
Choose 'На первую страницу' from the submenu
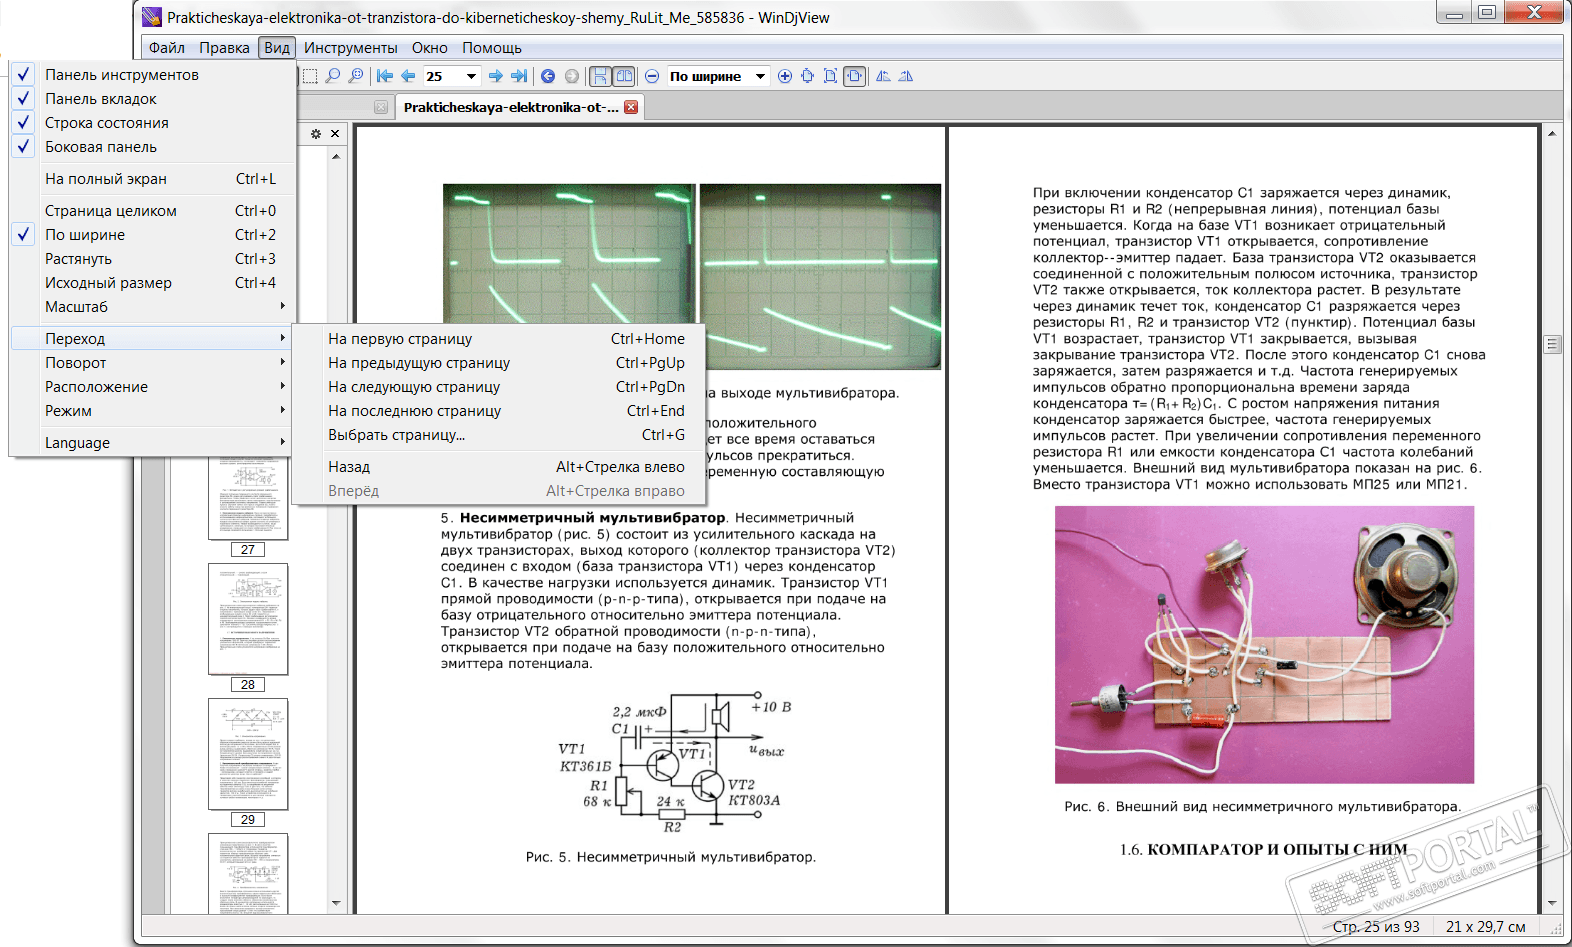pyautogui.click(x=400, y=339)
